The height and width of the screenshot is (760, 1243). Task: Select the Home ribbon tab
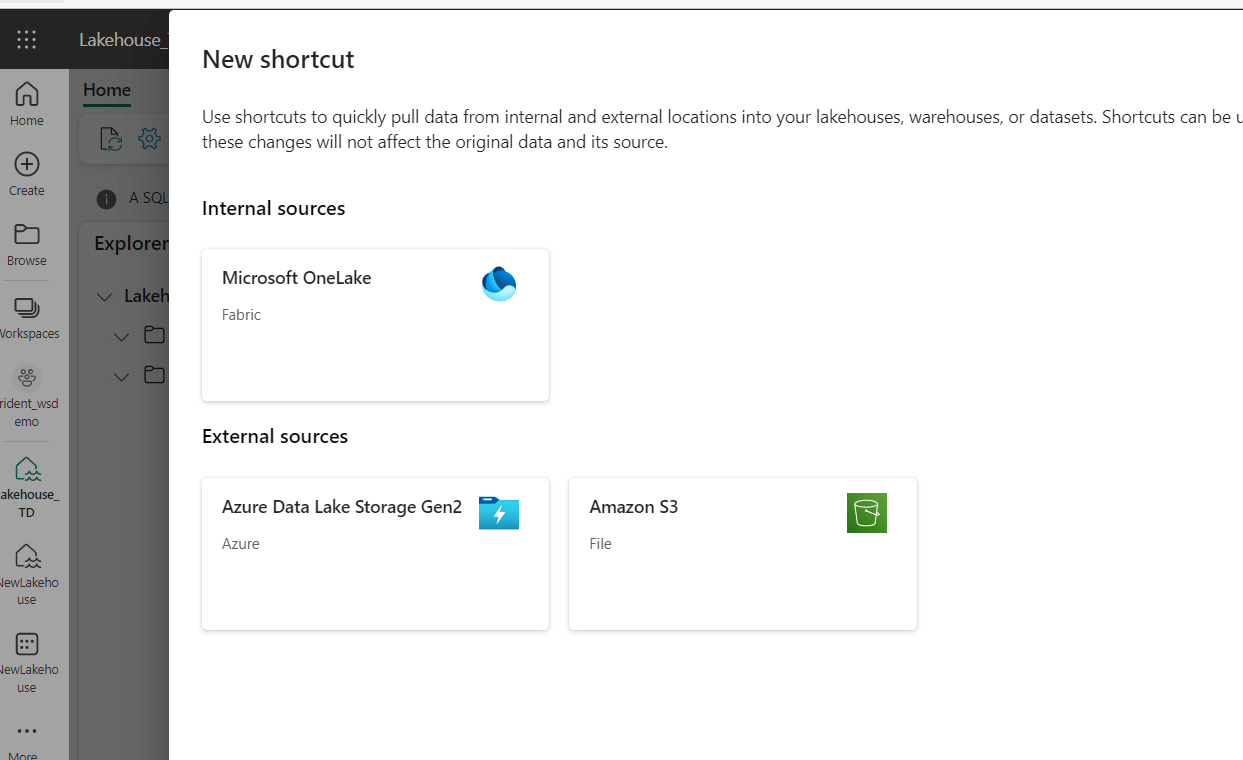(107, 90)
